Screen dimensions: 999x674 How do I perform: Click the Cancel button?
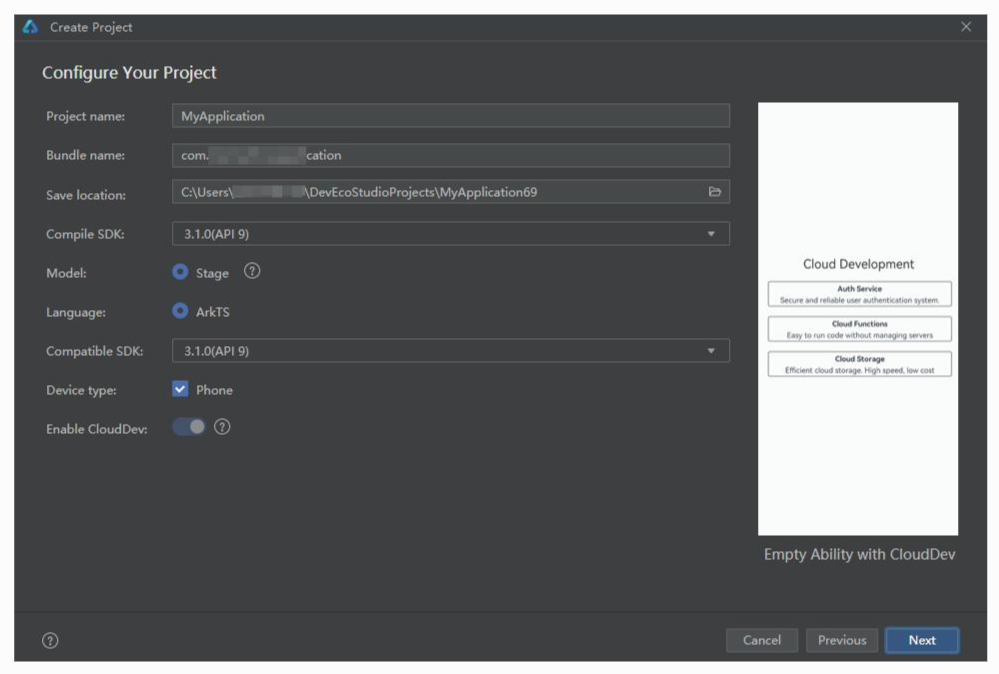pyautogui.click(x=761, y=640)
